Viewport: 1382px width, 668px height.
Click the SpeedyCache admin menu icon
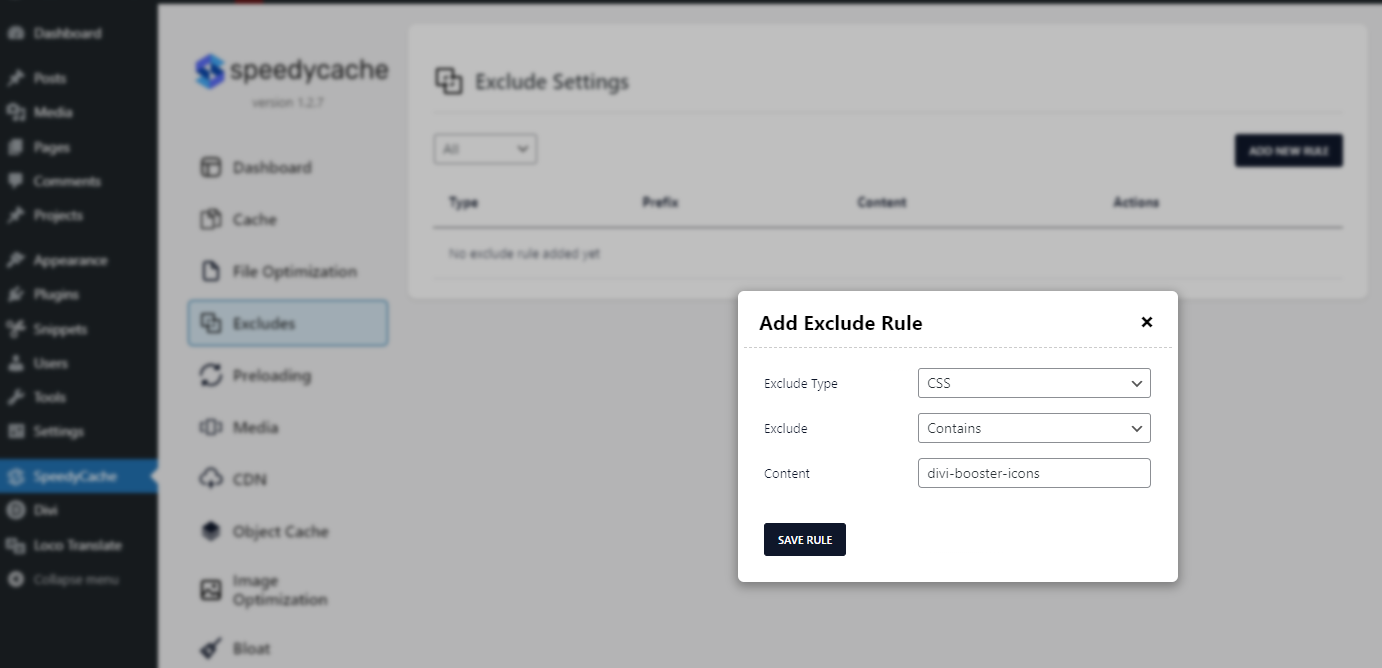click(15, 476)
